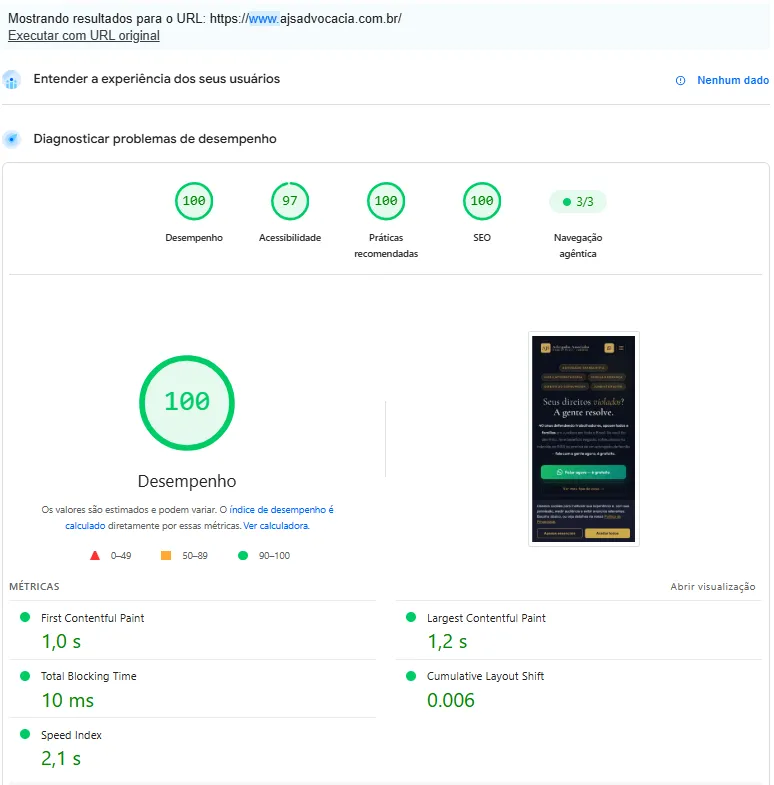Click the green circle 90–100 legend icon

click(x=243, y=555)
